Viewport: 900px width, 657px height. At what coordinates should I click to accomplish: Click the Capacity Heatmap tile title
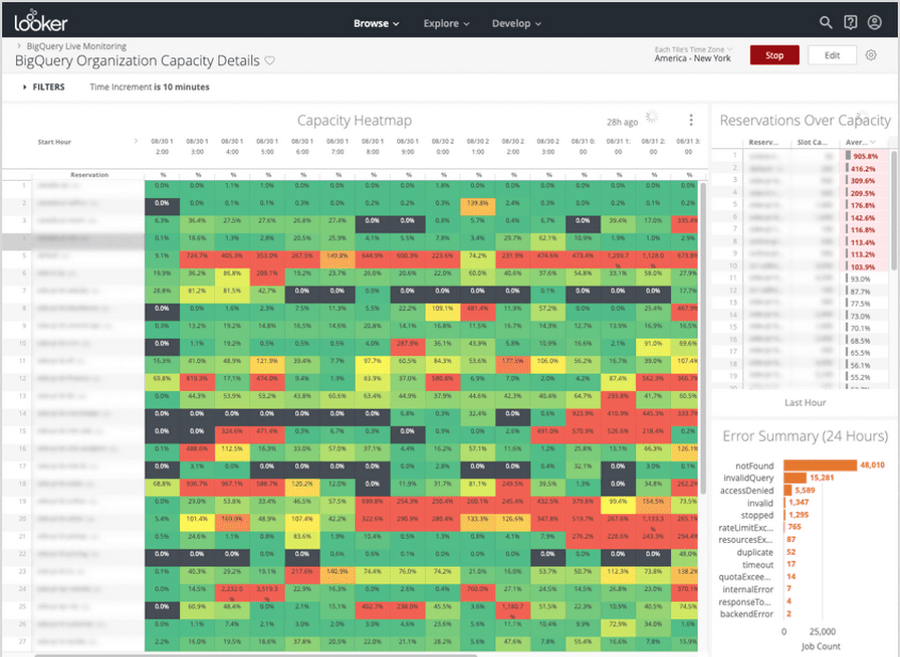point(354,120)
